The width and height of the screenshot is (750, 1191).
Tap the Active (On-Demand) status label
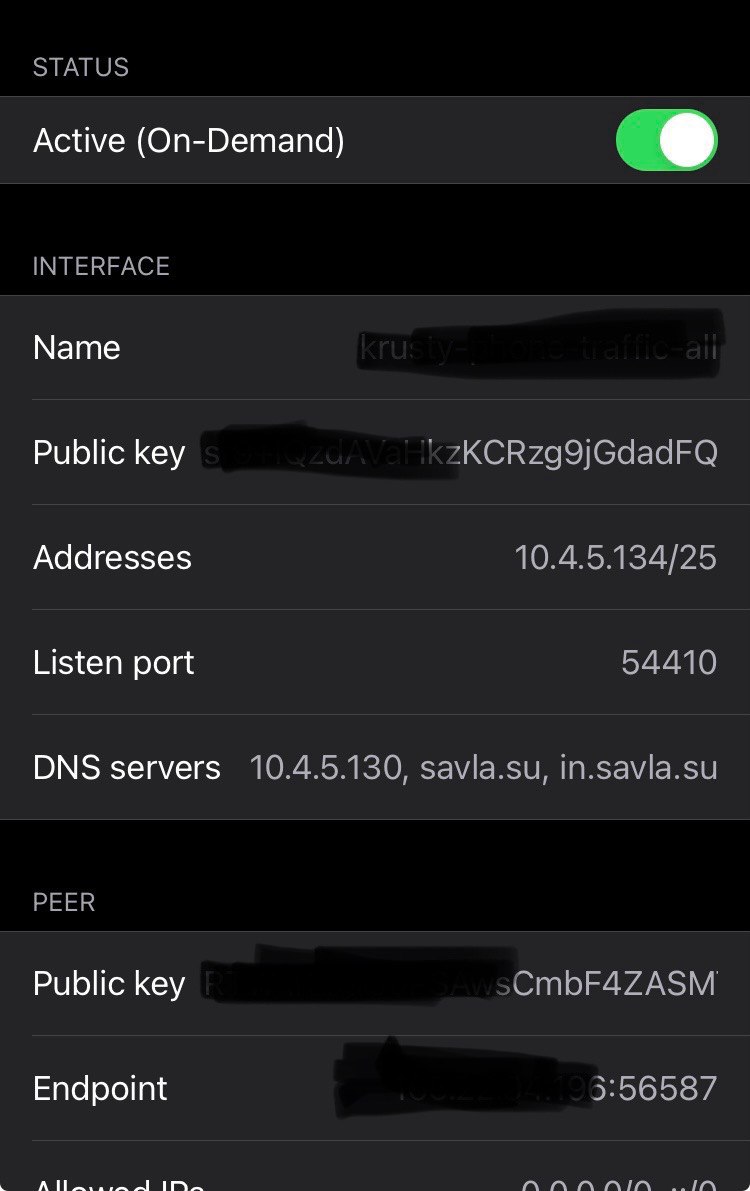(189, 141)
